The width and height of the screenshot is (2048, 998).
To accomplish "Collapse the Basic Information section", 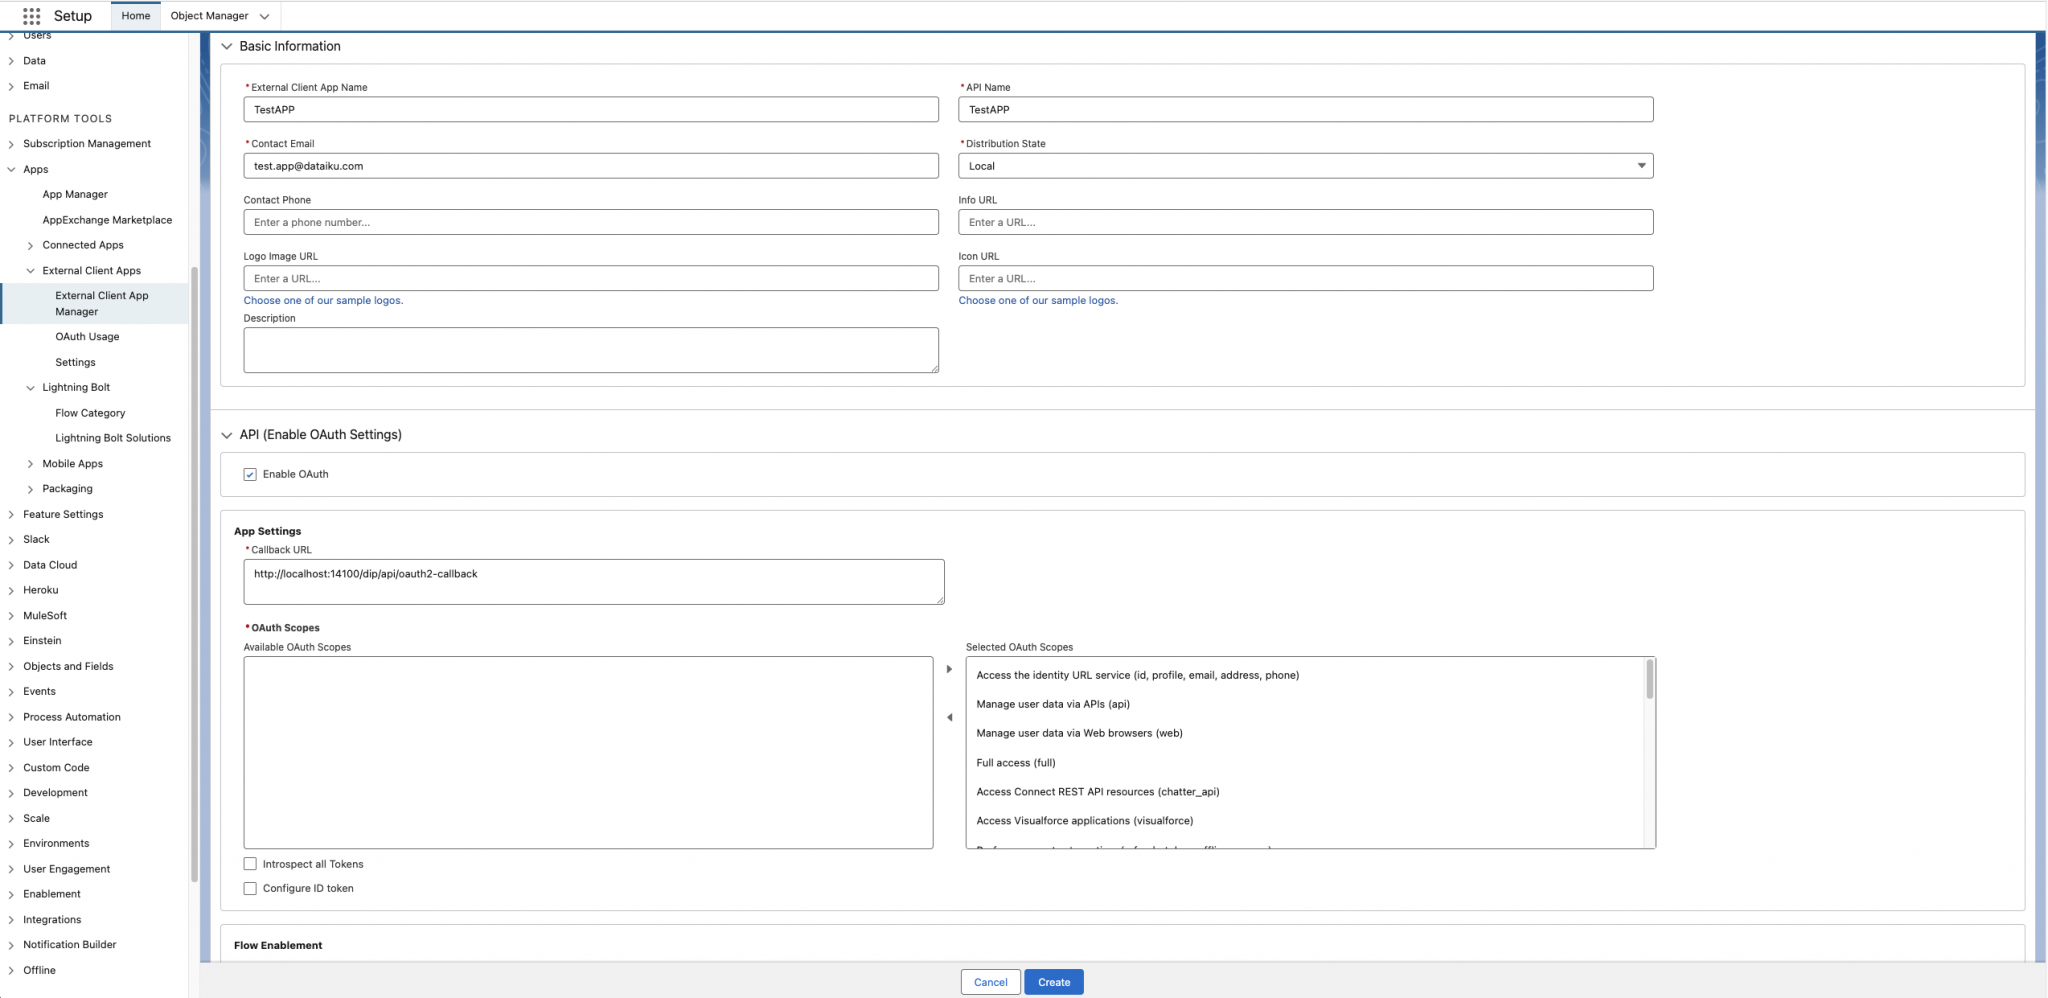I will tap(228, 46).
